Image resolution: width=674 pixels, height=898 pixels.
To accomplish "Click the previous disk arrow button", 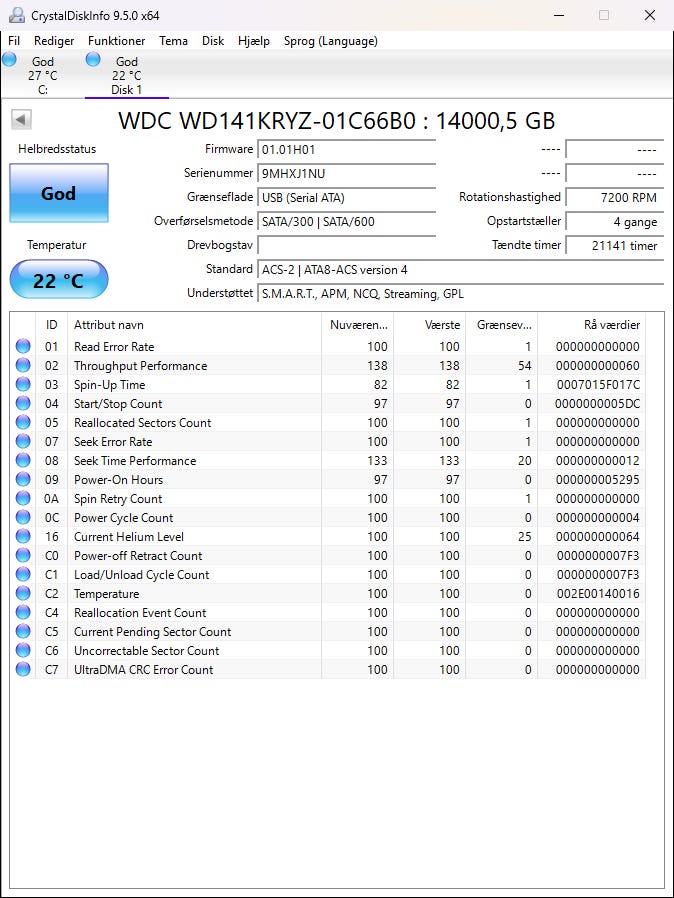I will [21, 120].
